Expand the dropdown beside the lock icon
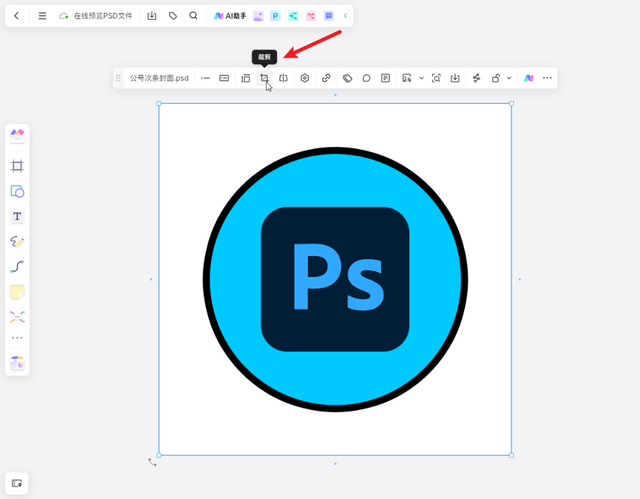This screenshot has height=499, width=640. [509, 78]
